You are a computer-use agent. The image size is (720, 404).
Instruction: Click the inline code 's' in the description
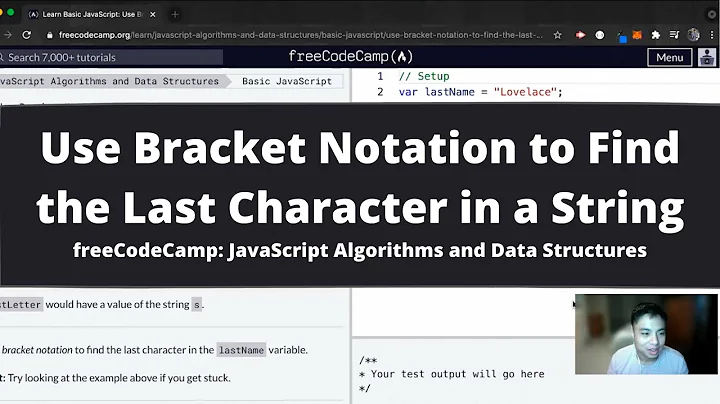(x=197, y=304)
